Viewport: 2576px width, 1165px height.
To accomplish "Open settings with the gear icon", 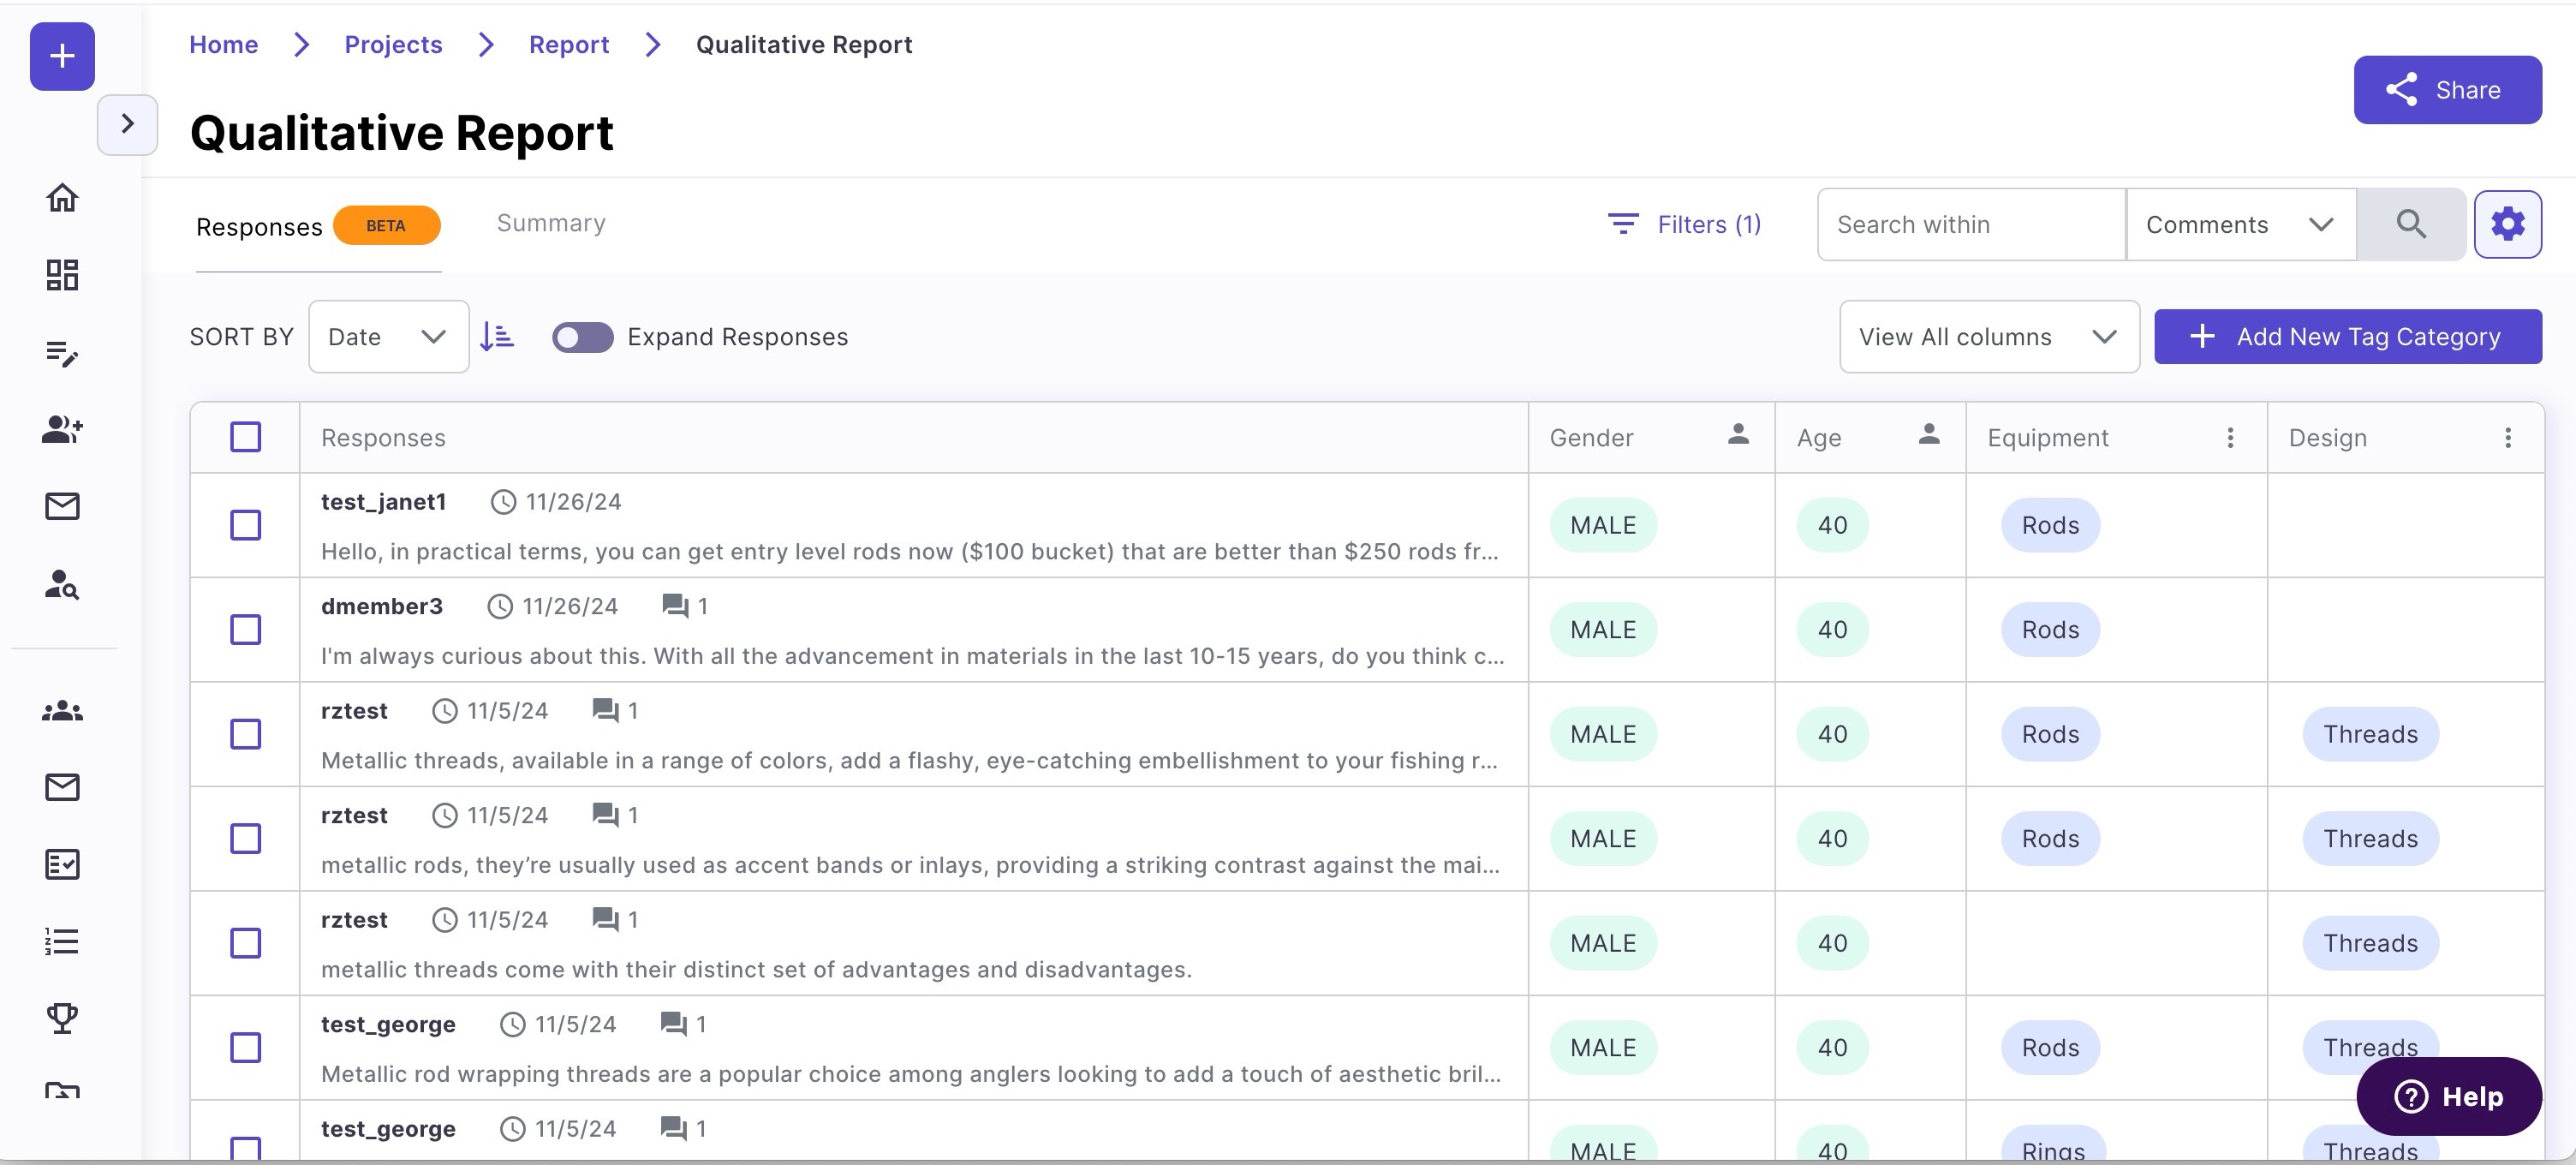I will [x=2507, y=224].
